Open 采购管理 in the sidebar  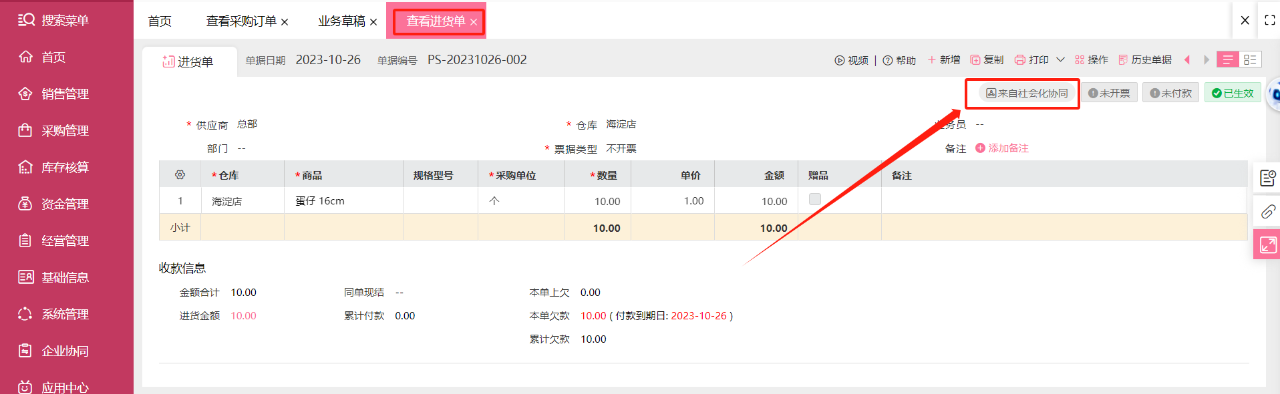click(x=66, y=130)
